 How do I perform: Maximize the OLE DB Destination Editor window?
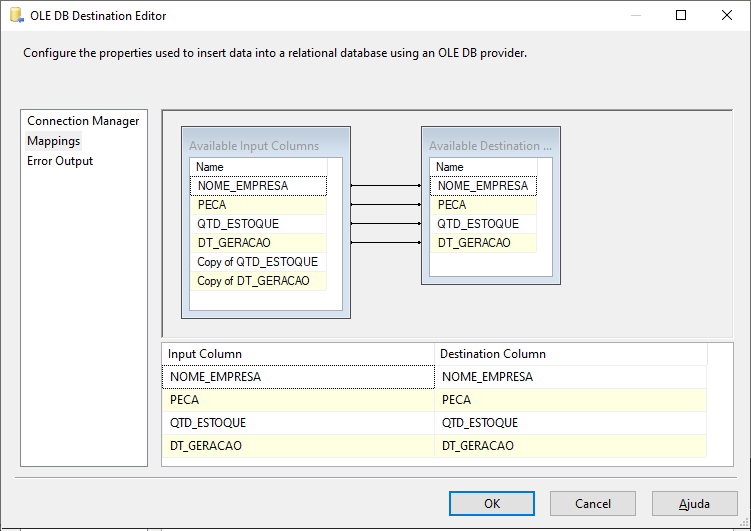[681, 15]
